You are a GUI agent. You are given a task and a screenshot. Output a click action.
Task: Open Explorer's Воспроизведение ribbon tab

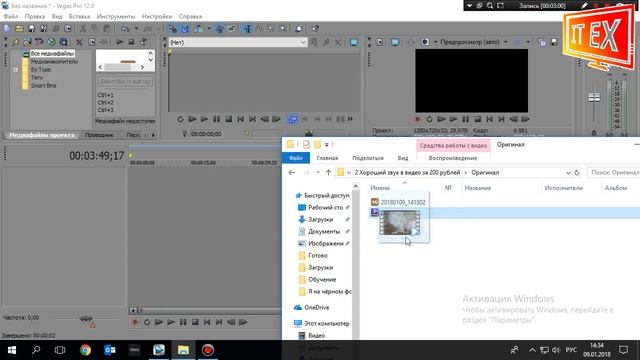(x=453, y=158)
